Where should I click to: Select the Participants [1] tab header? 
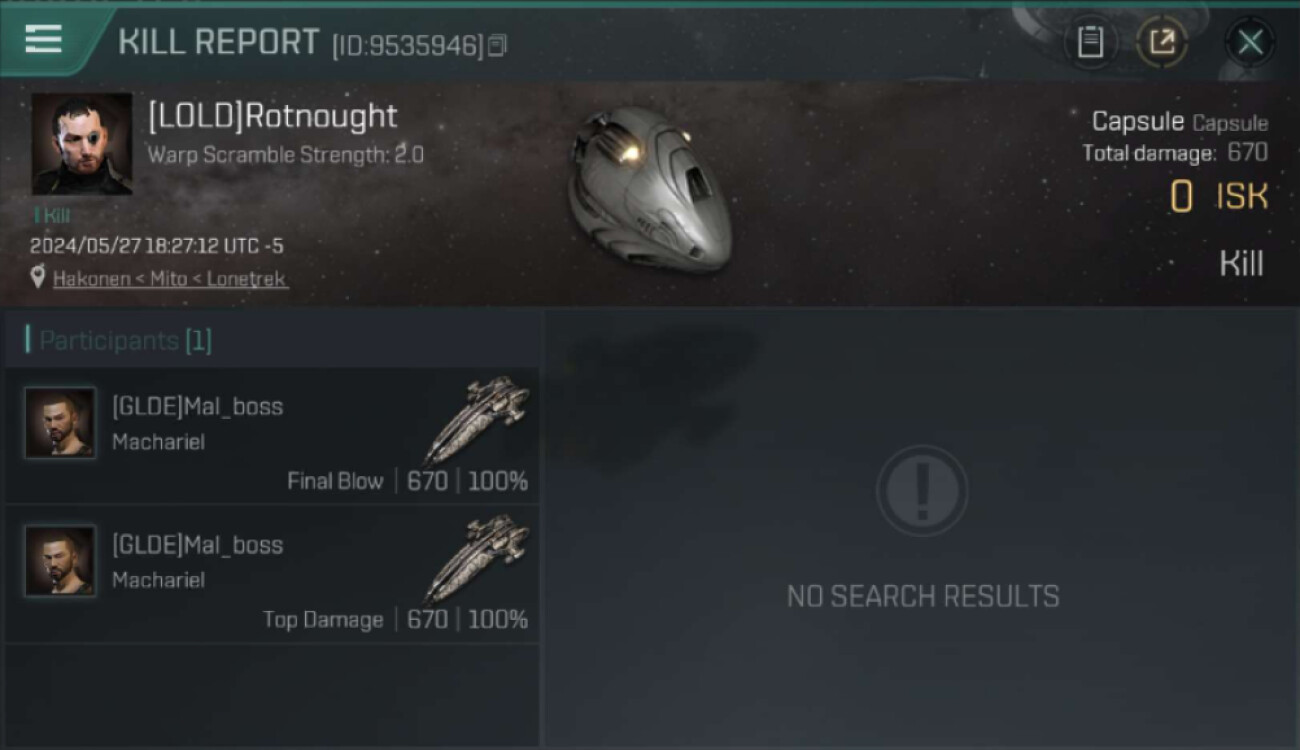(119, 340)
